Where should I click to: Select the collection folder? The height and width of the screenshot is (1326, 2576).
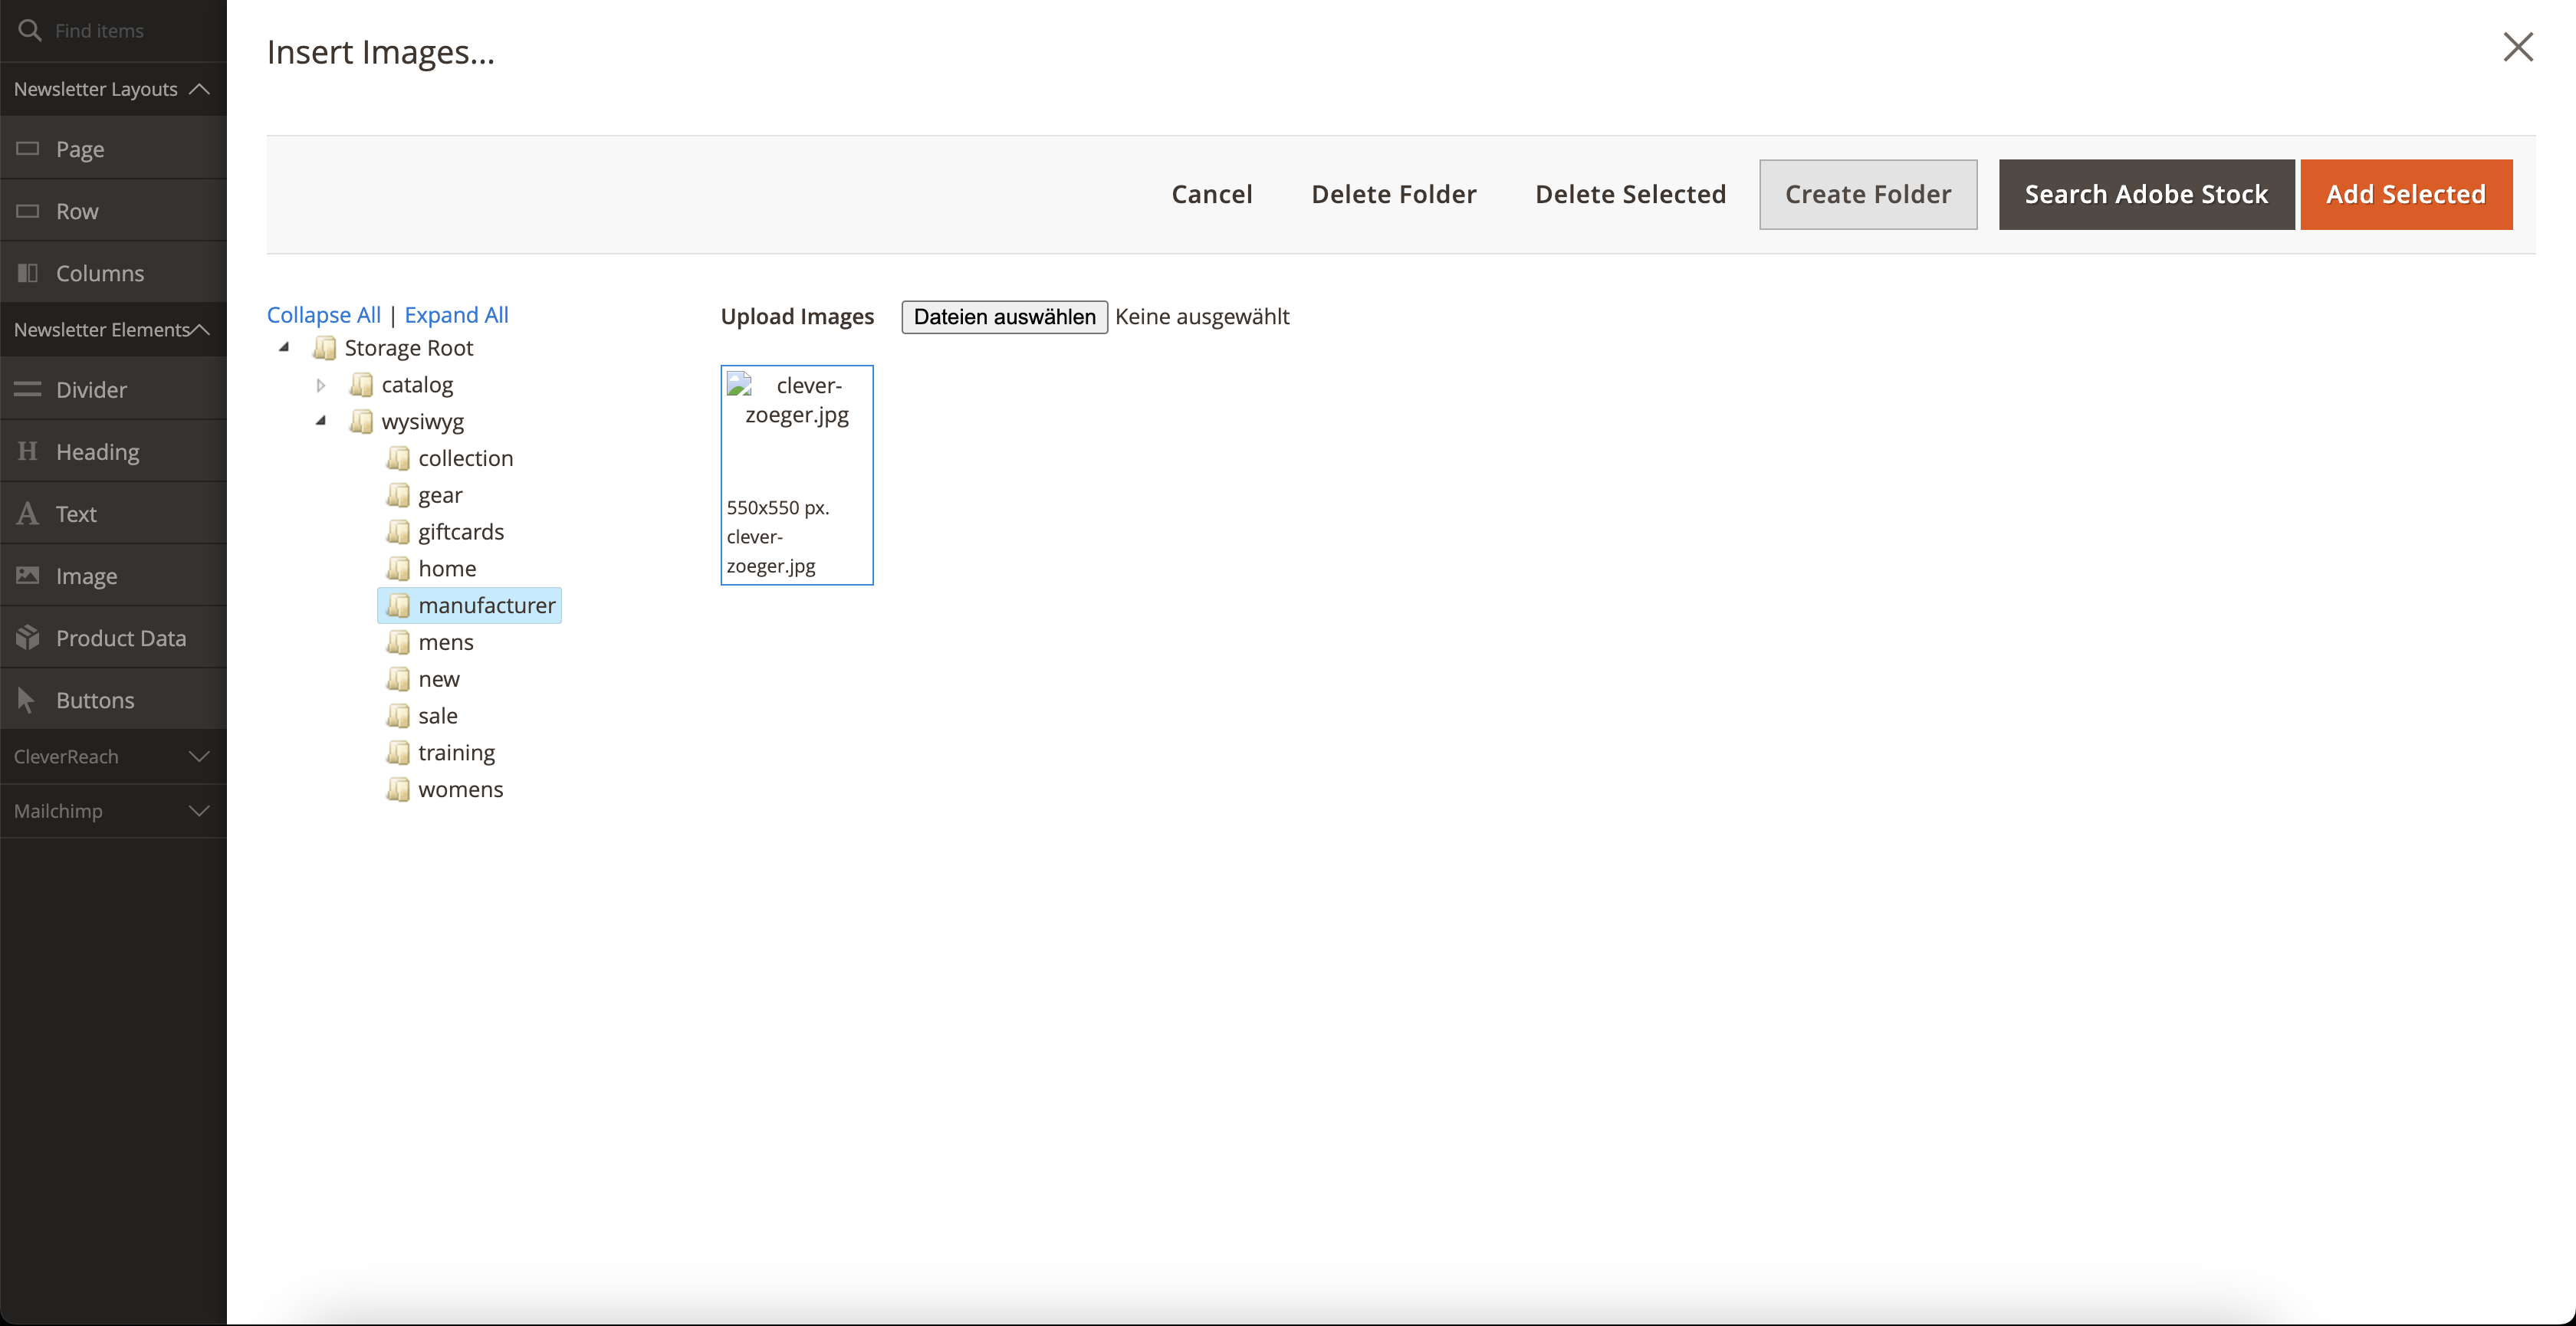[465, 458]
